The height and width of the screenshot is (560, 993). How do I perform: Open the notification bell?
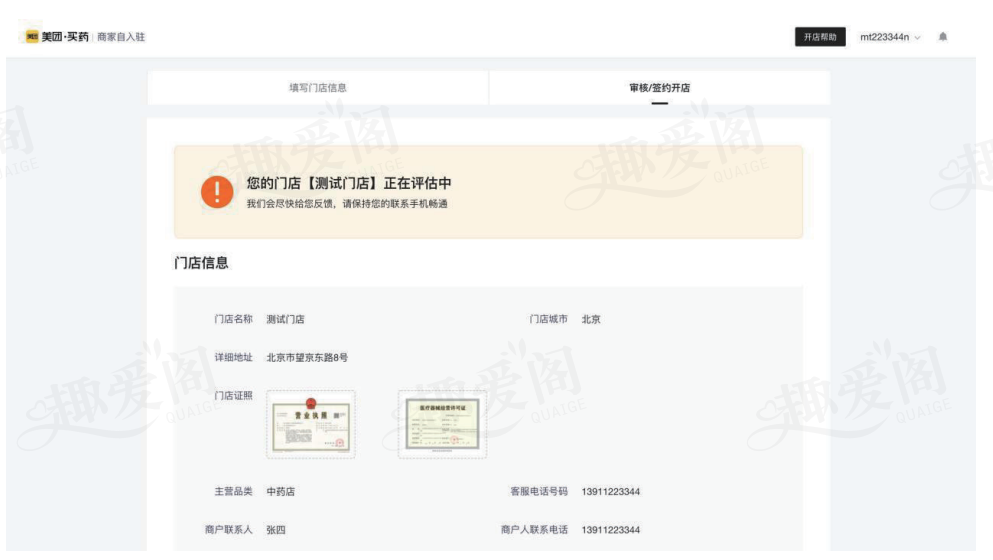point(942,37)
